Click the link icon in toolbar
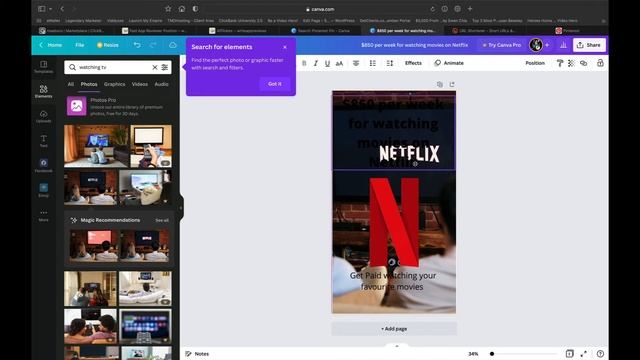The image size is (640, 360). click(584, 63)
